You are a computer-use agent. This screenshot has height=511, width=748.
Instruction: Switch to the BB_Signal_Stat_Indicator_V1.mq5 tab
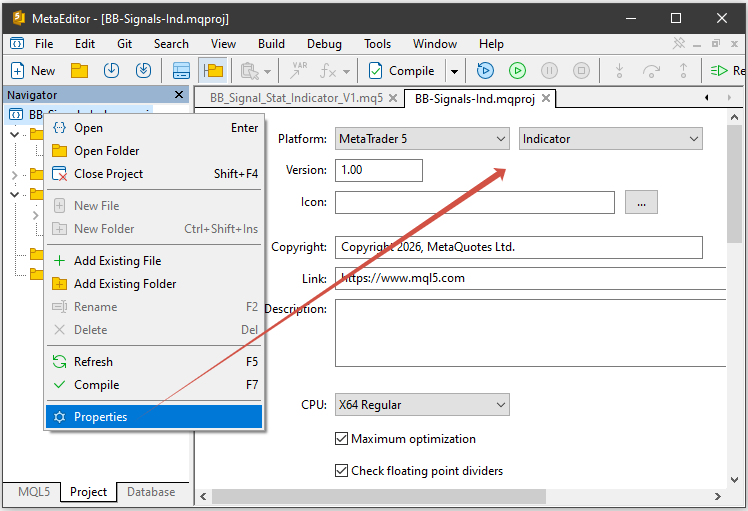296,98
